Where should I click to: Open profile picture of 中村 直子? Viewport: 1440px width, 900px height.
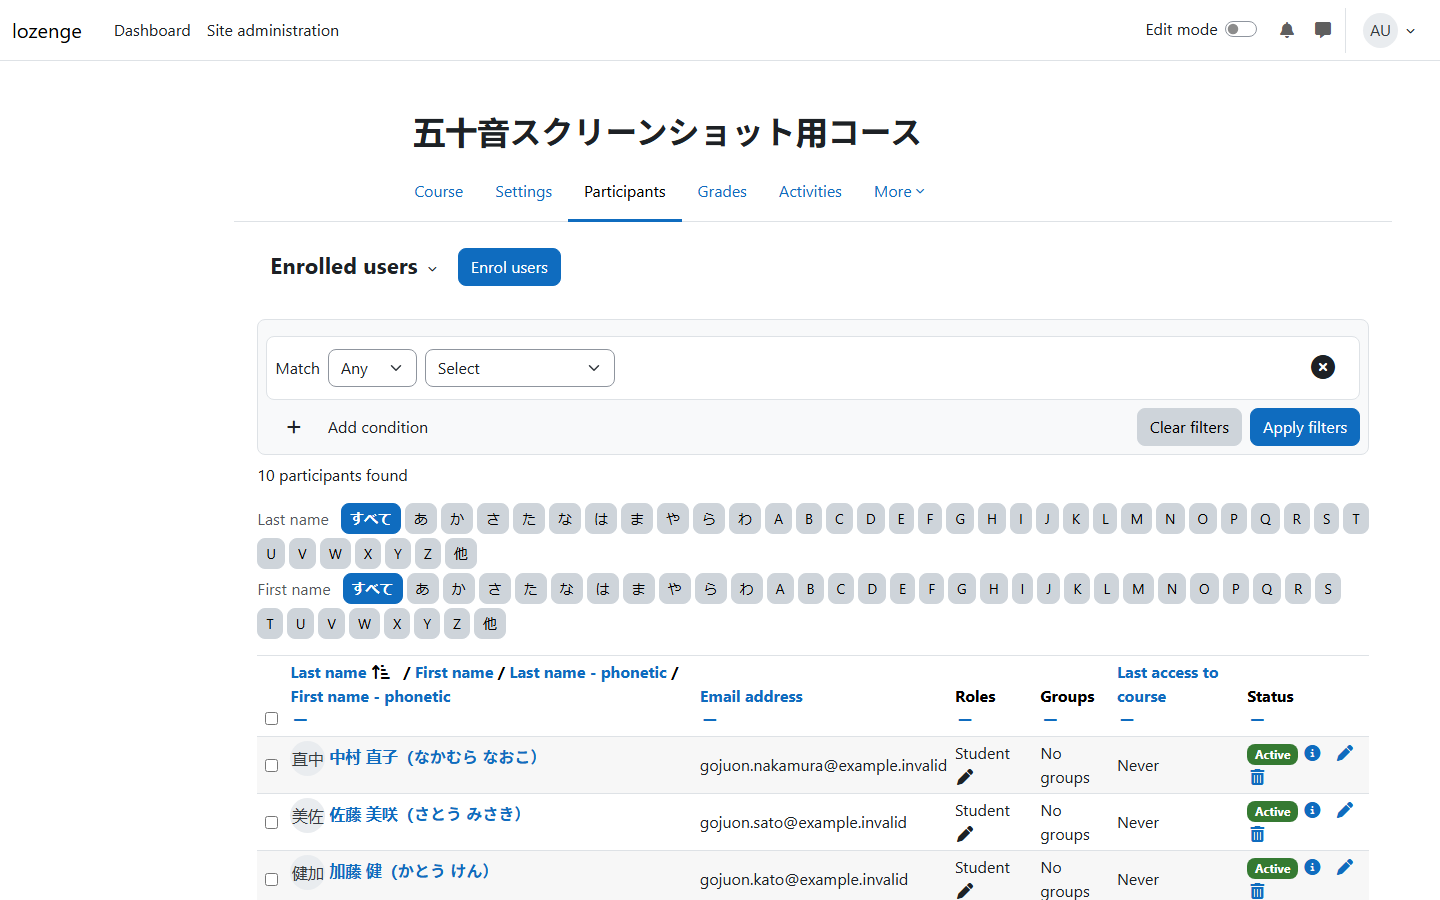307,759
